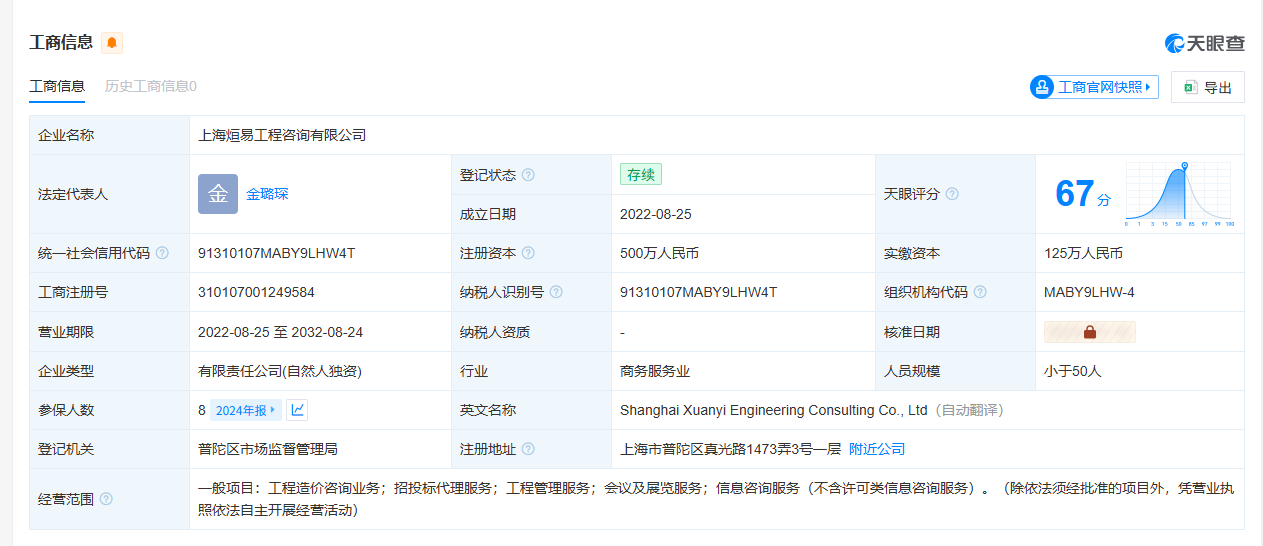Switch to the 历史工商信息 tab

(x=150, y=86)
